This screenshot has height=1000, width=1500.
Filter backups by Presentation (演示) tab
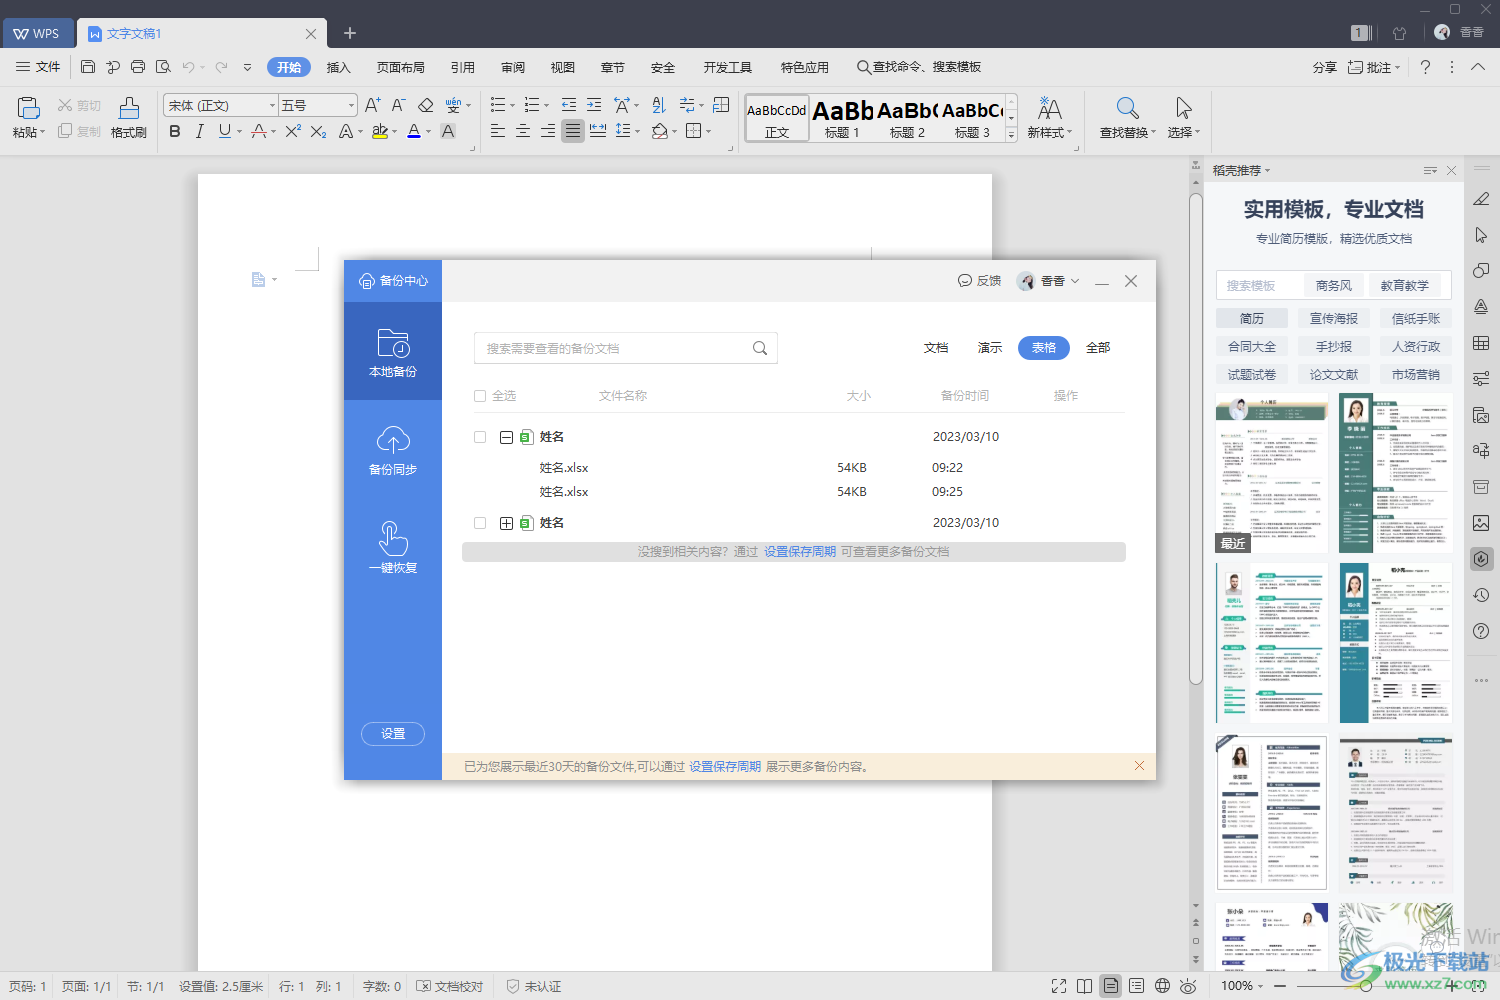click(x=990, y=348)
